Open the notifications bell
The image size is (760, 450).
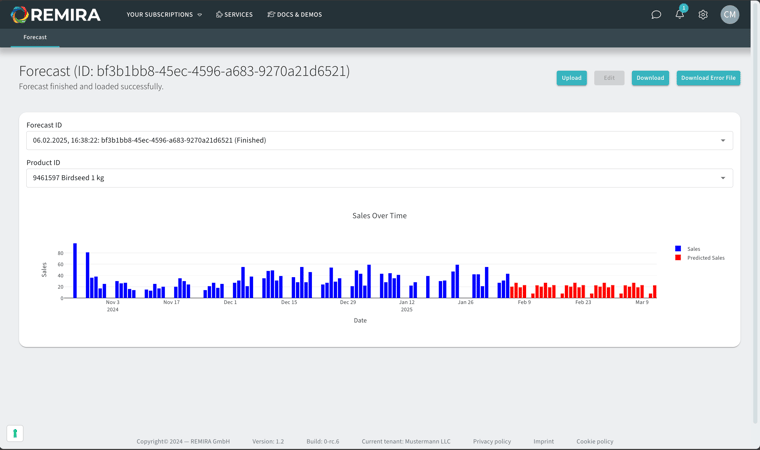coord(680,14)
